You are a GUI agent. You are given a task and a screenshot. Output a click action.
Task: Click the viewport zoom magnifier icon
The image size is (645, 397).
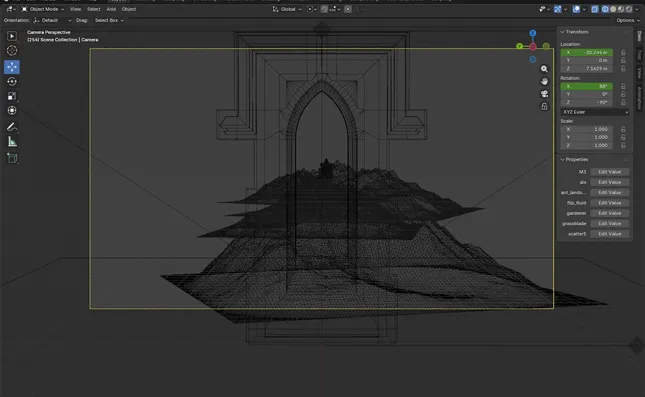(544, 69)
